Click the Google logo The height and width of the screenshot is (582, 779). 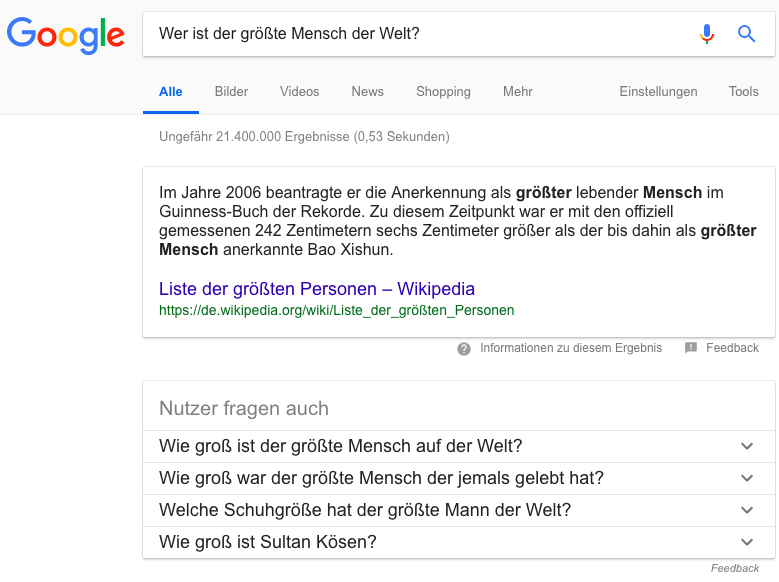coord(66,35)
